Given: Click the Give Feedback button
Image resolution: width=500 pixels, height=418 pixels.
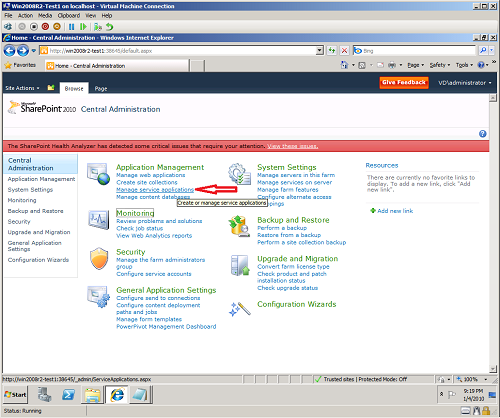Looking at the screenshot, I should [404, 82].
